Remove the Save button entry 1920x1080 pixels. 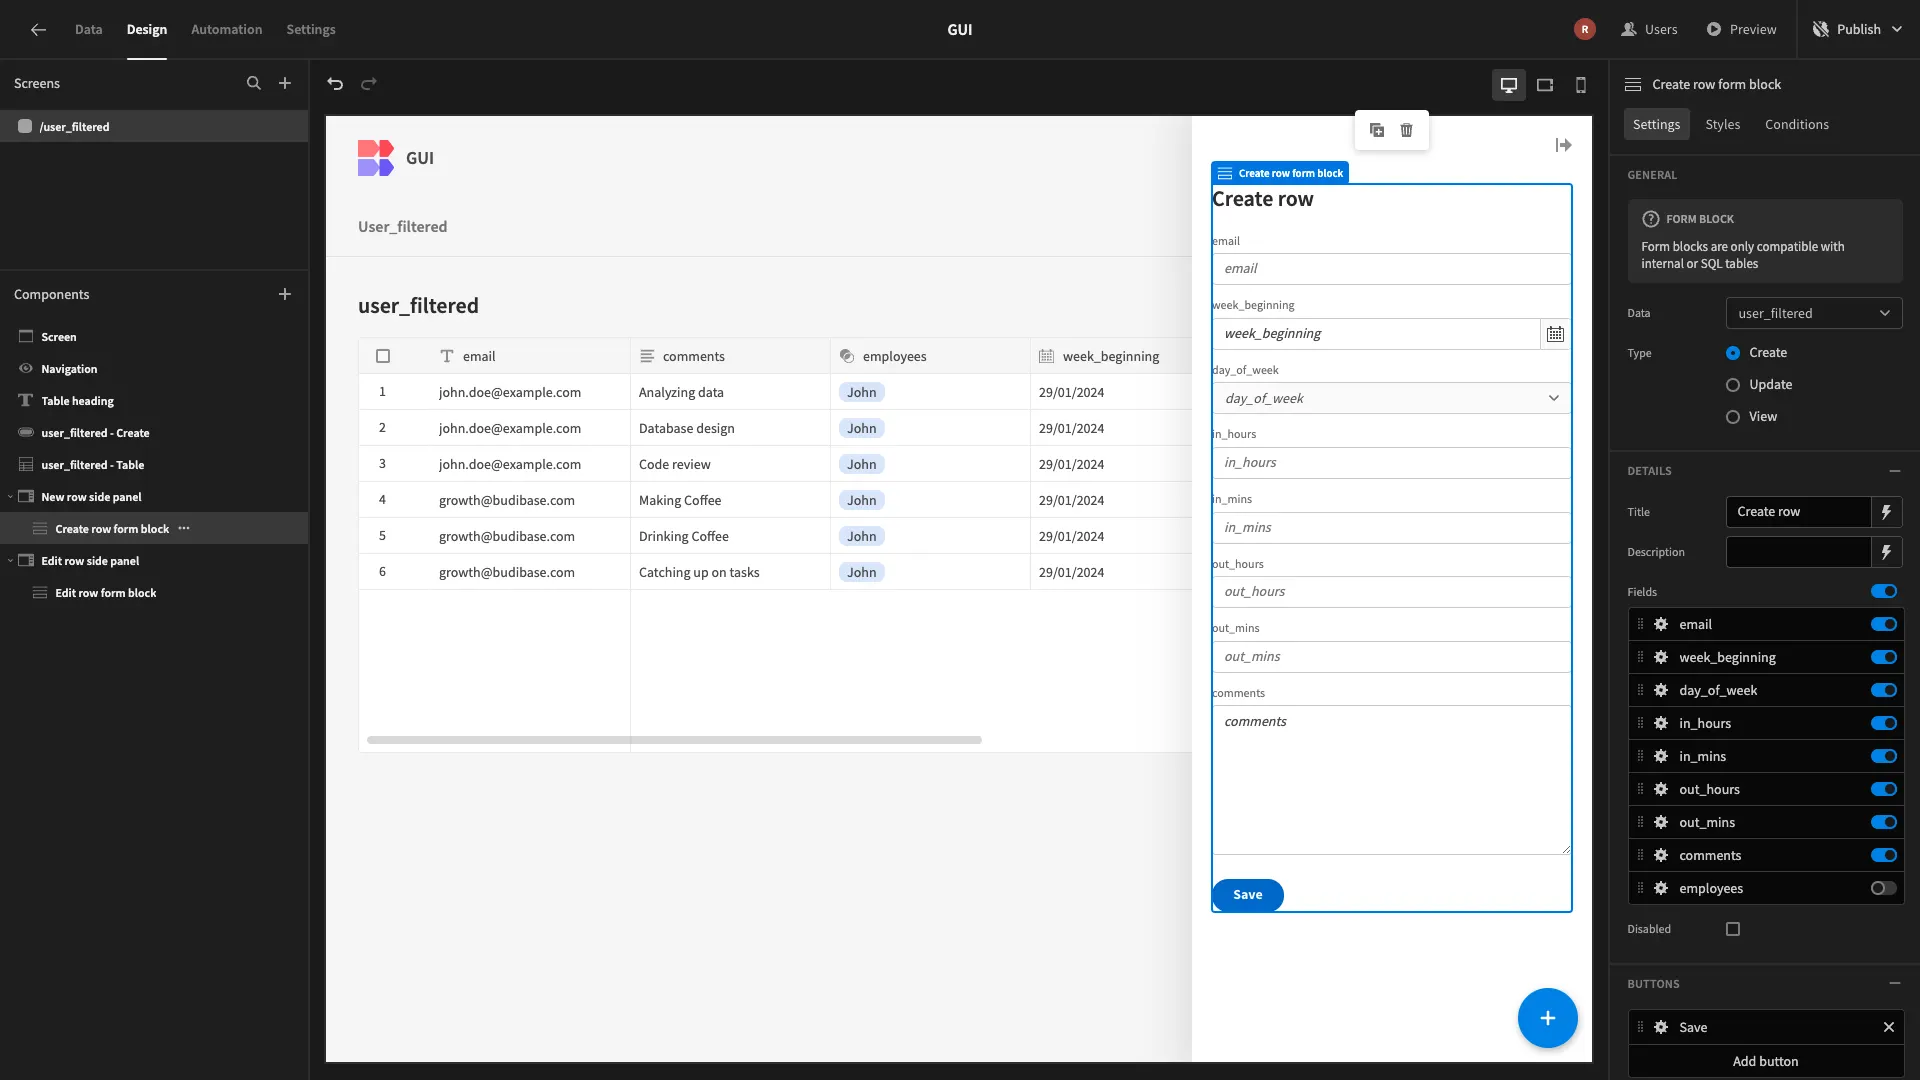(1889, 1027)
